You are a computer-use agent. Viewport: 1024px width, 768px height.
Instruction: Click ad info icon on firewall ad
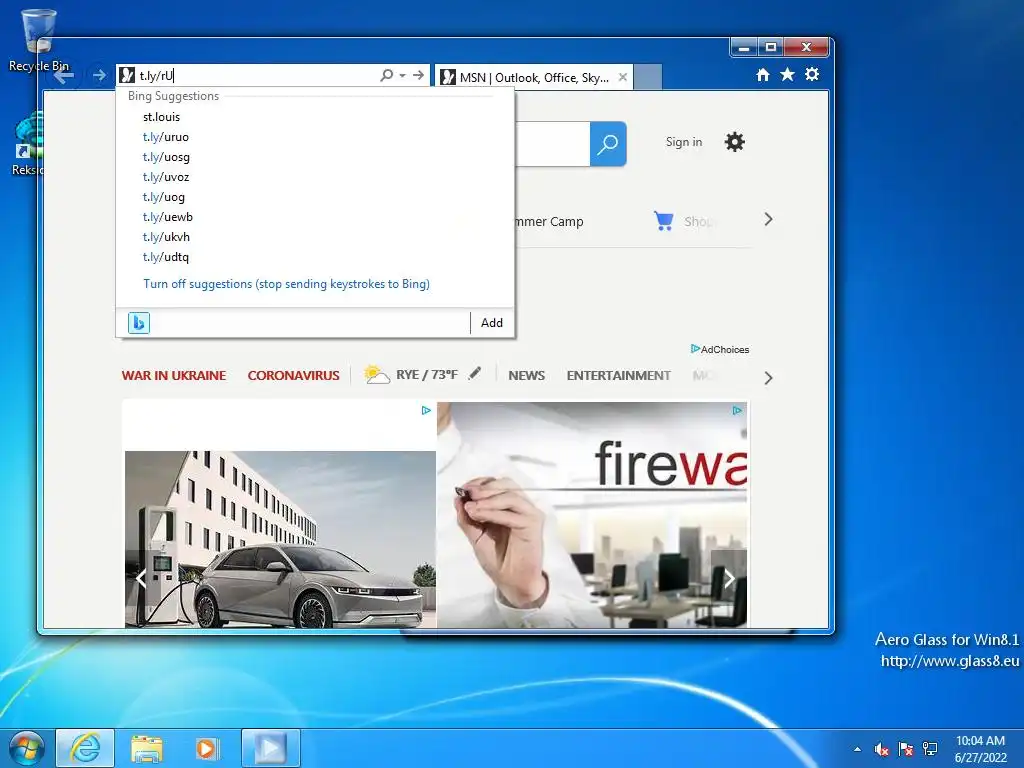click(737, 410)
